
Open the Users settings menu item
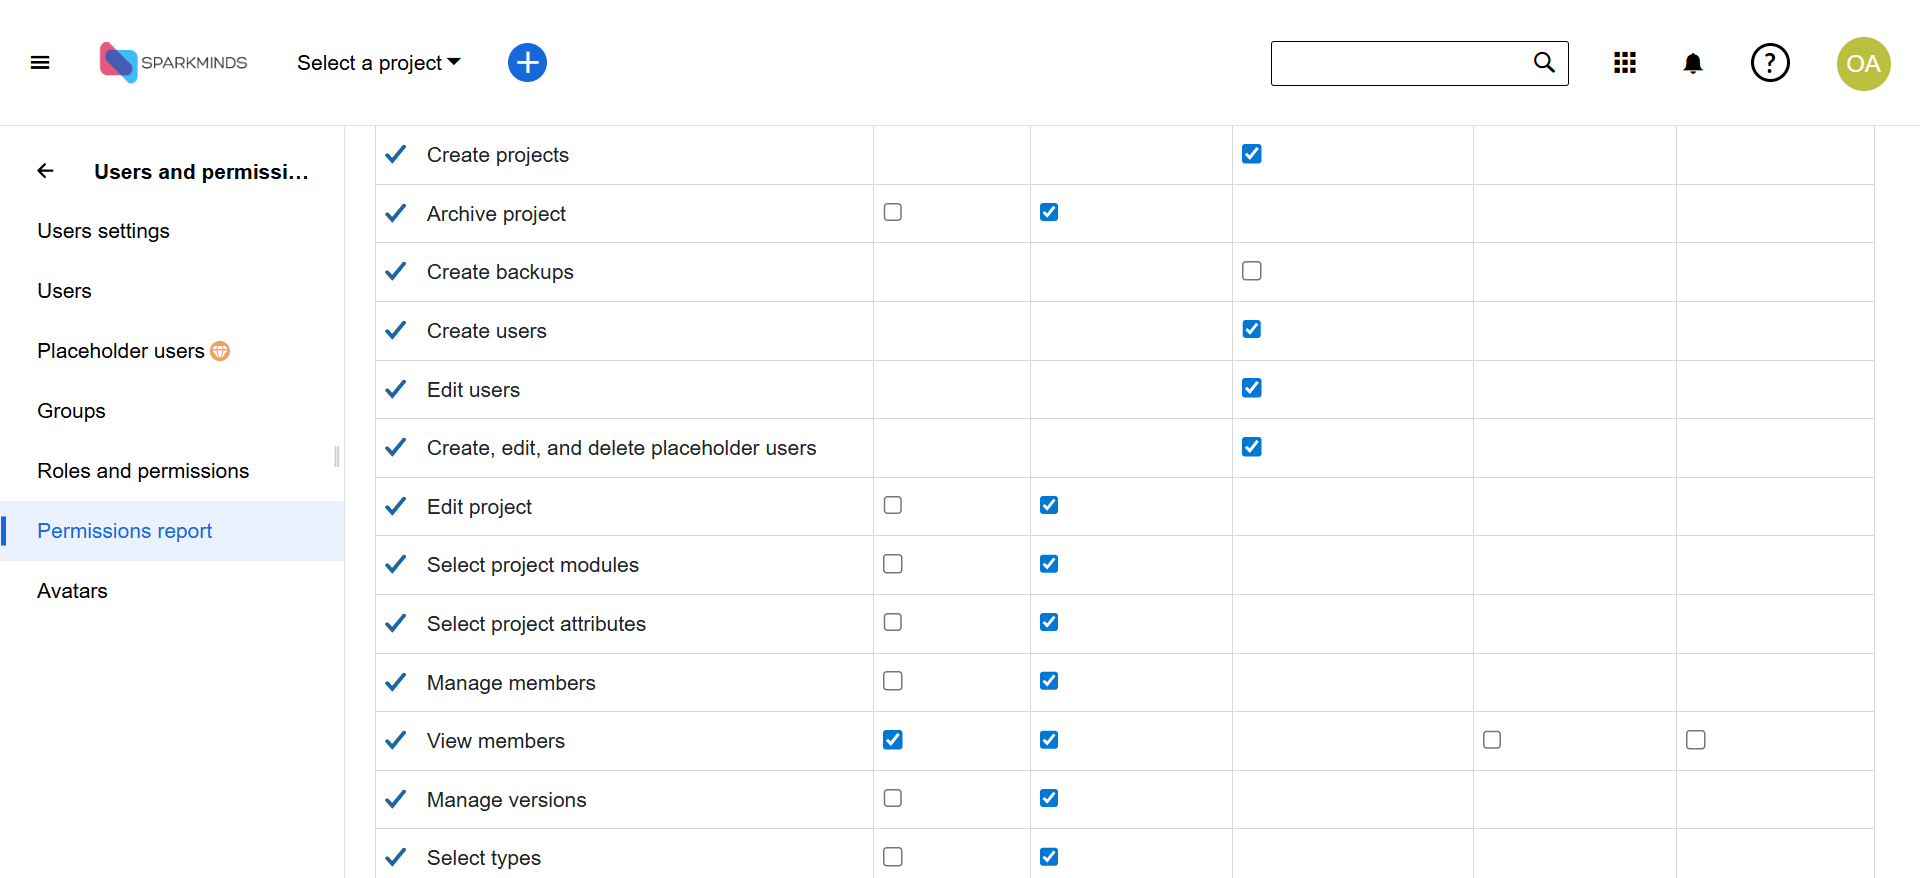coord(103,231)
